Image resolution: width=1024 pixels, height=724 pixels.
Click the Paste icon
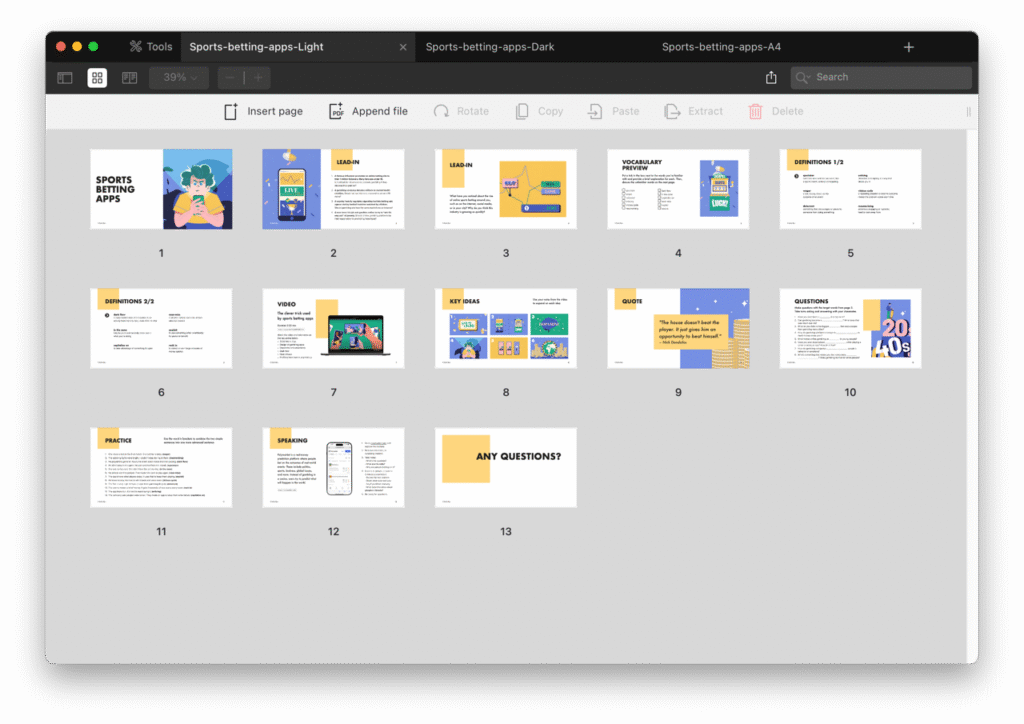[595, 111]
